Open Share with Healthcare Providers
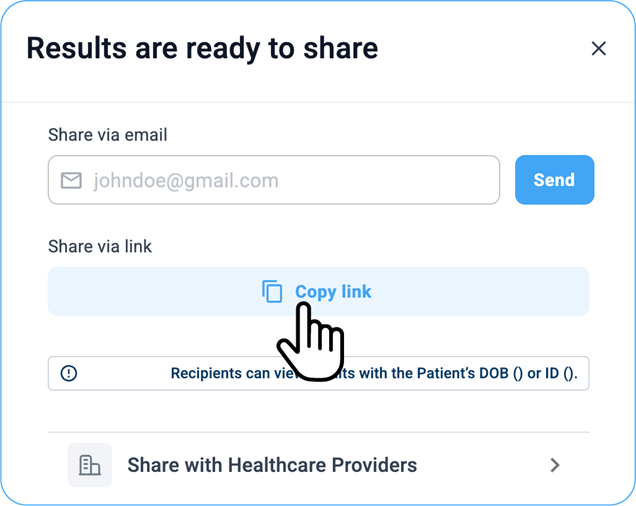Screen dimensions: 636x506 pyautogui.click(x=272, y=465)
